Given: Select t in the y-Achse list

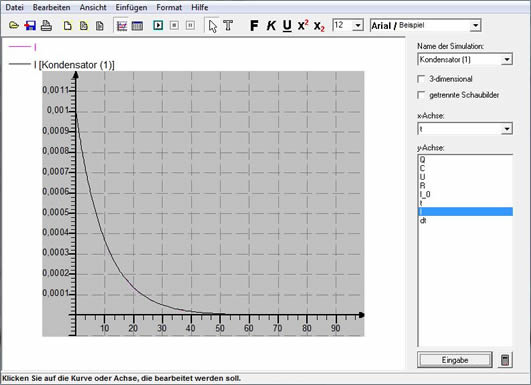Looking at the screenshot, I should coord(466,203).
